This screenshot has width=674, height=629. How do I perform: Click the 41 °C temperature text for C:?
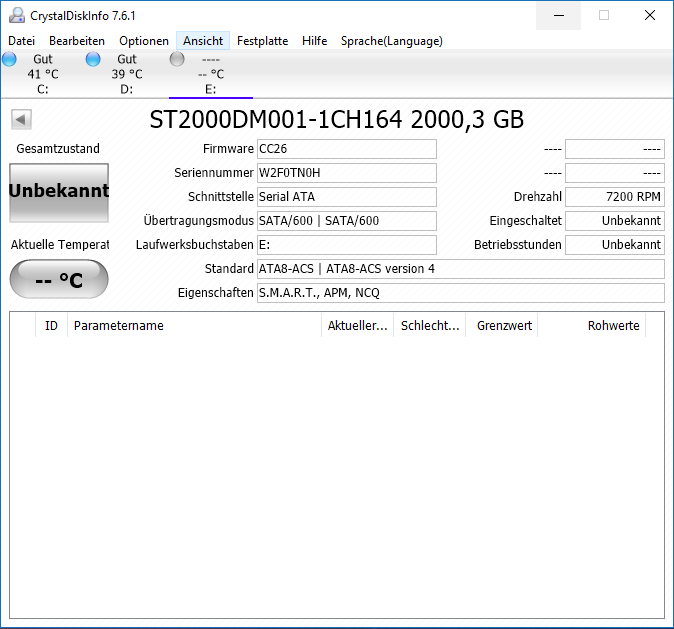(x=43, y=74)
